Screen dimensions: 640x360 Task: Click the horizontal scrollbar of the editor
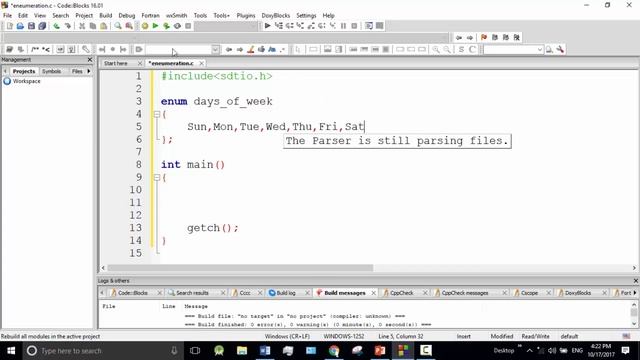point(240,268)
